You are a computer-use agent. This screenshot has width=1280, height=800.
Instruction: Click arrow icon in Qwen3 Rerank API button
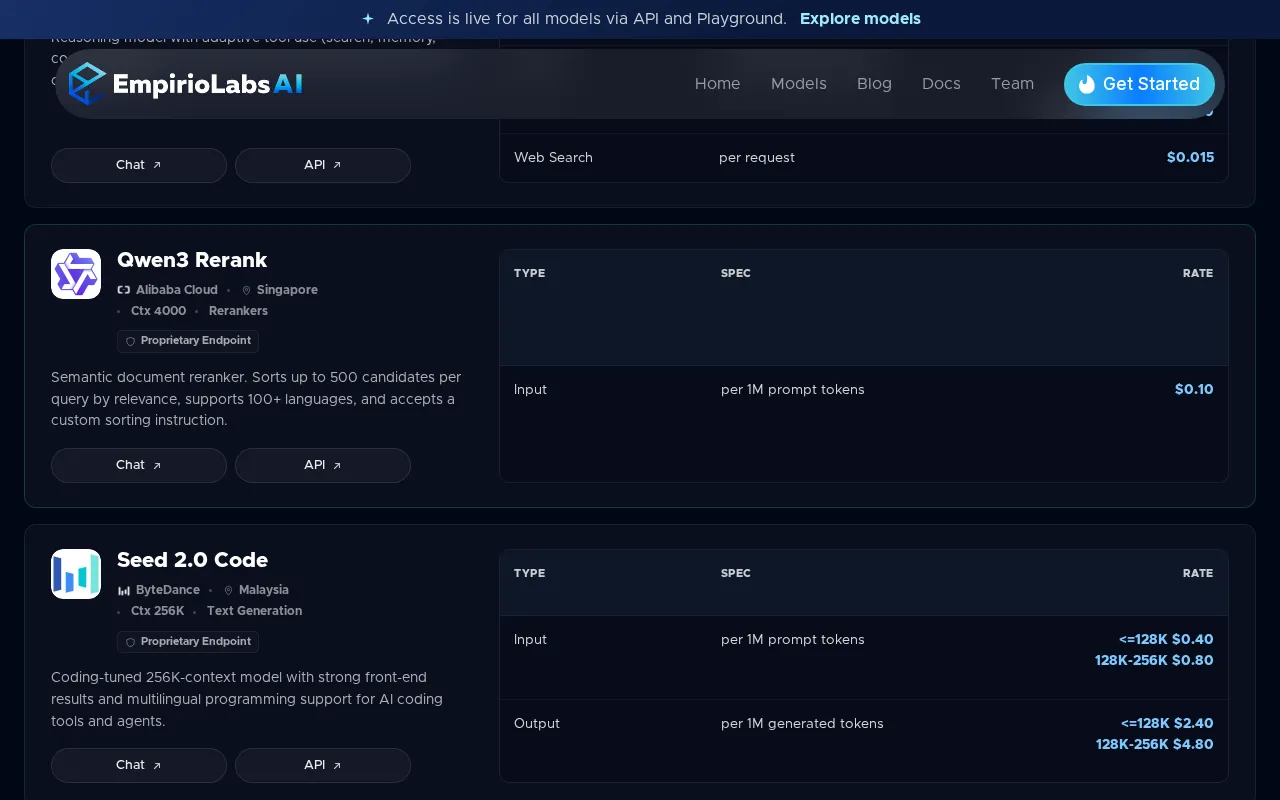[x=337, y=465]
